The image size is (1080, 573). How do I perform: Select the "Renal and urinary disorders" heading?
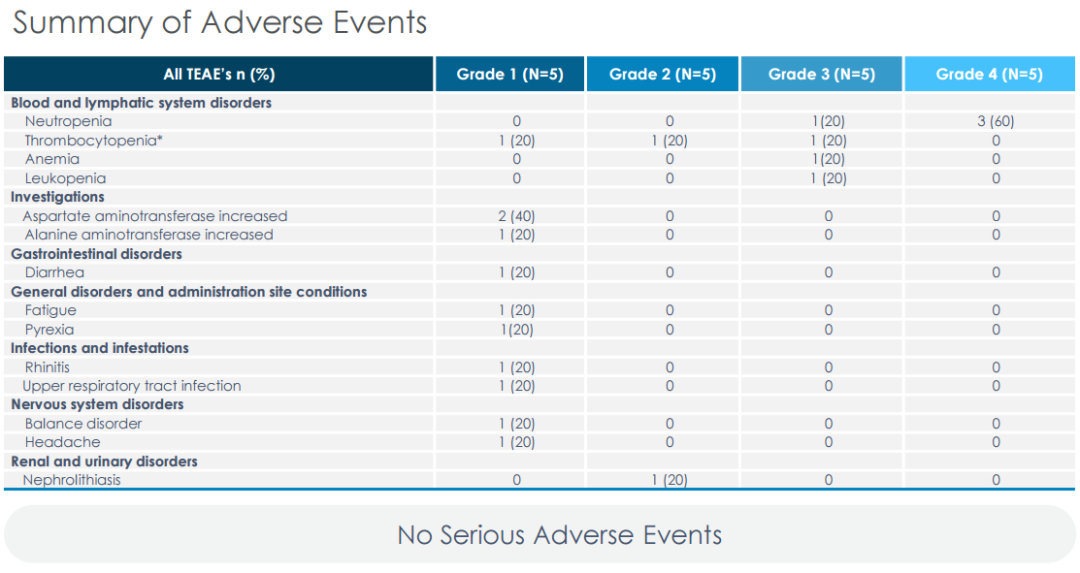pos(104,462)
